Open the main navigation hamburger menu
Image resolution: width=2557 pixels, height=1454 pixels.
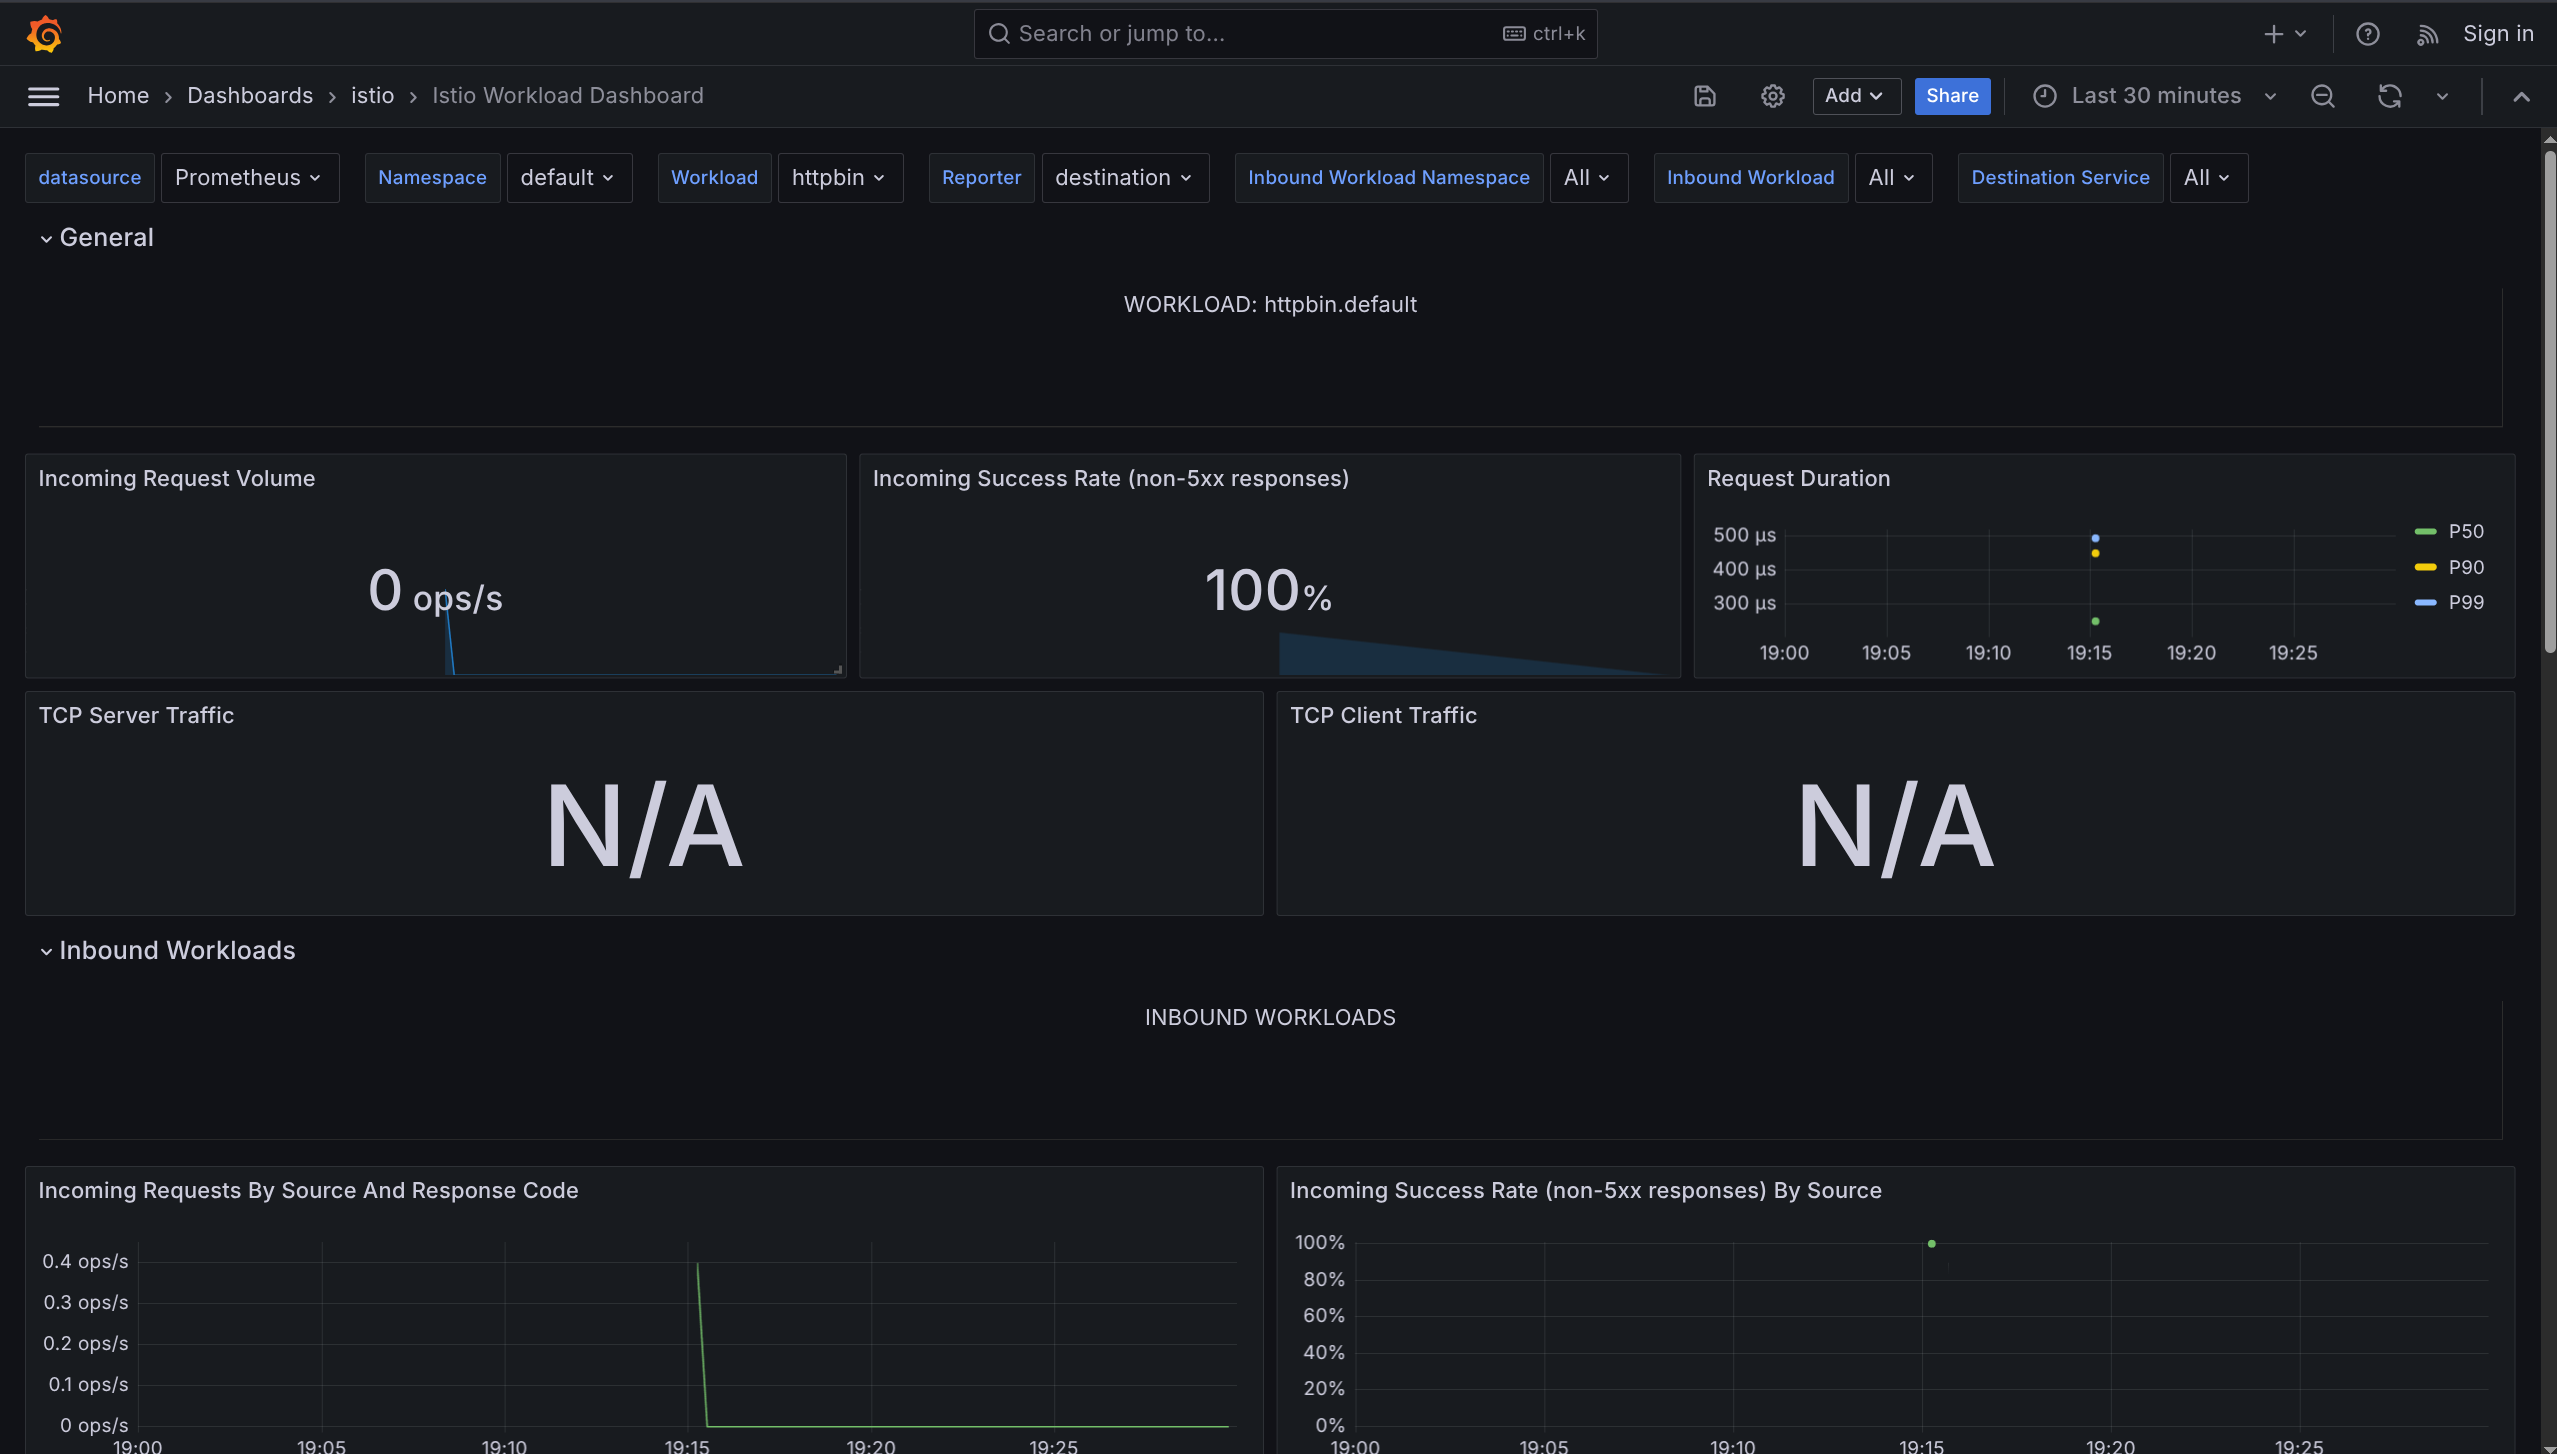pyautogui.click(x=43, y=96)
